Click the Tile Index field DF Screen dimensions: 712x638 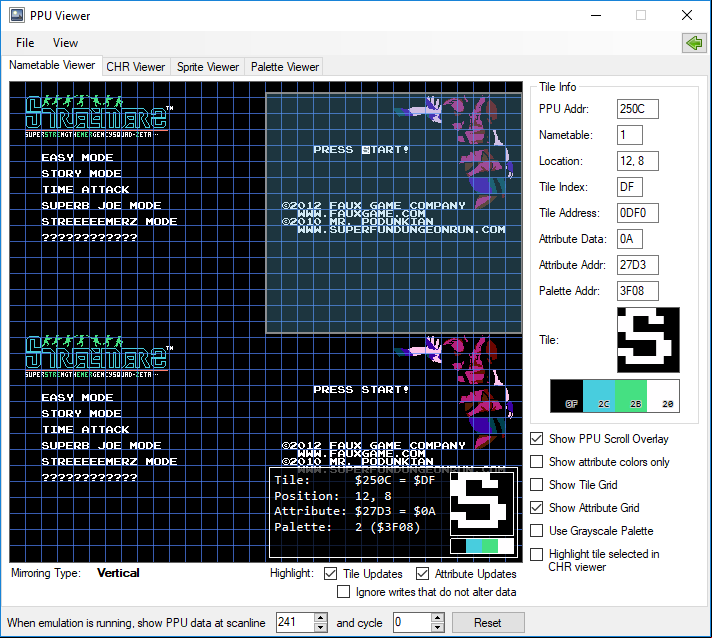coord(629,187)
